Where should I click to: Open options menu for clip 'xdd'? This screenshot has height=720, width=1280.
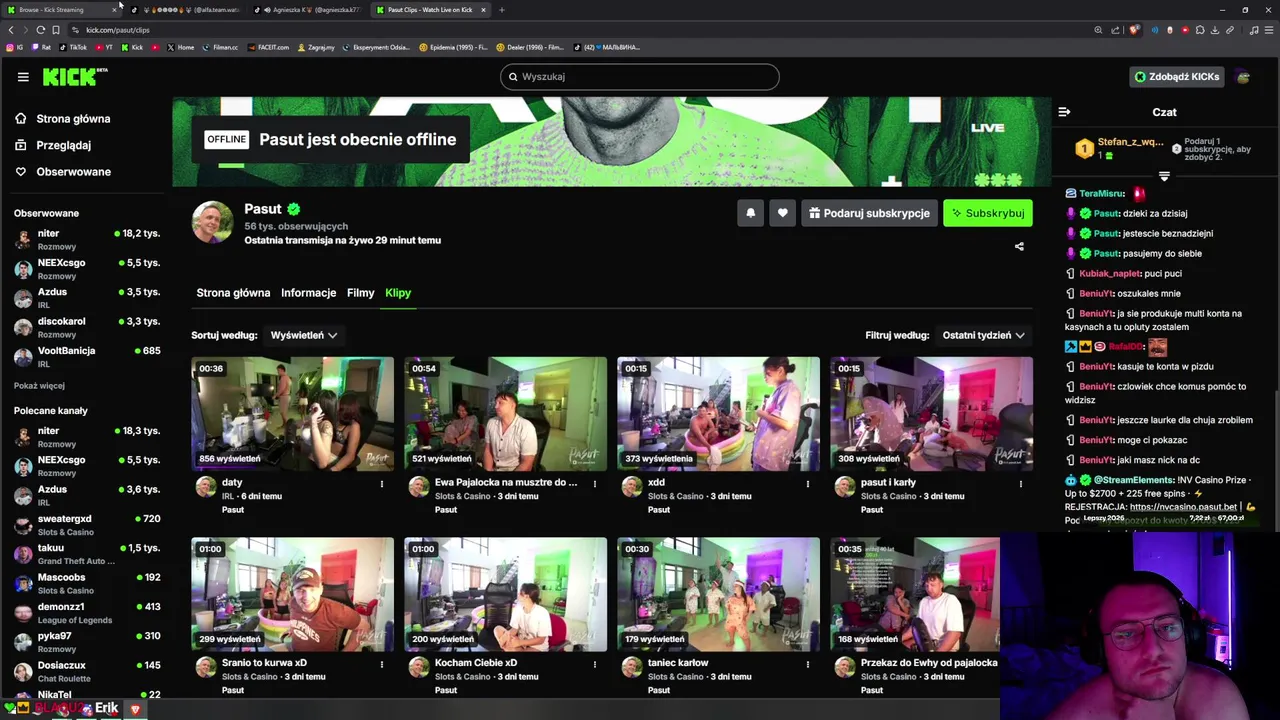807,484
